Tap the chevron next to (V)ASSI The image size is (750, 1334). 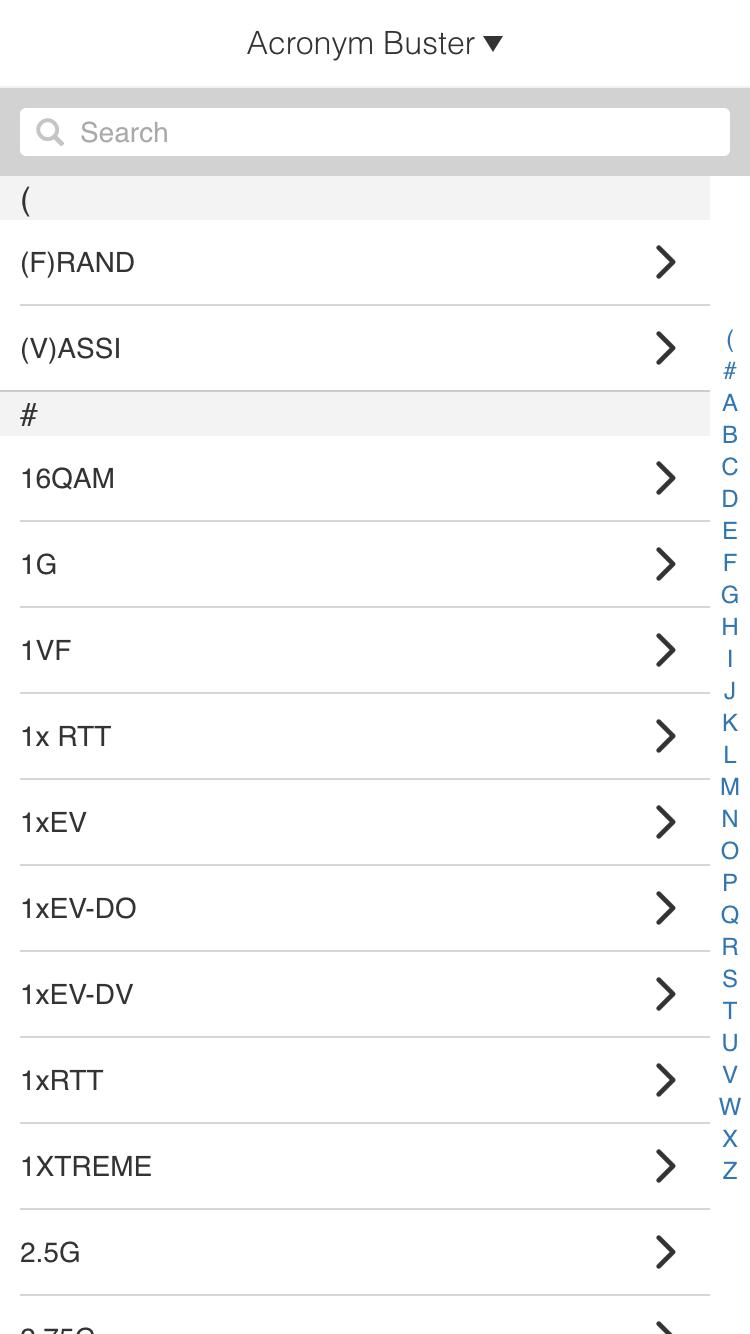[666, 348]
